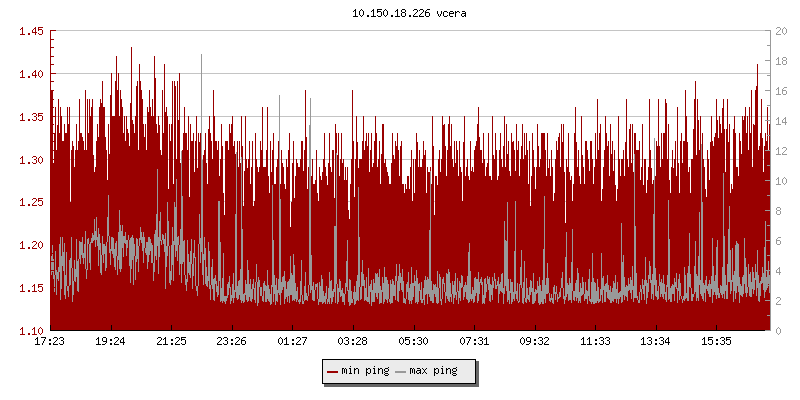This screenshot has height=400, width=800.
Task: Select the max ping legend label
Action: click(x=434, y=372)
